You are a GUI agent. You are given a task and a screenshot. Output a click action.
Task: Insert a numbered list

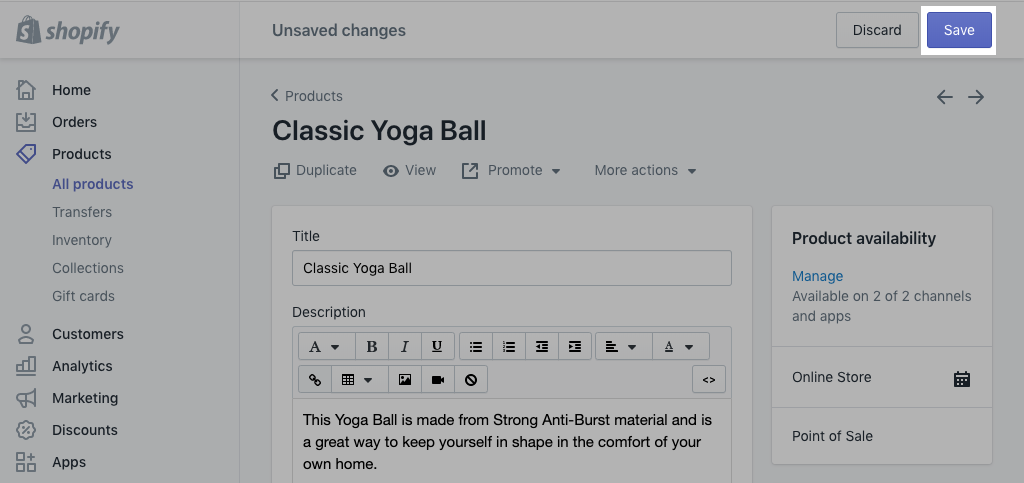tap(509, 347)
